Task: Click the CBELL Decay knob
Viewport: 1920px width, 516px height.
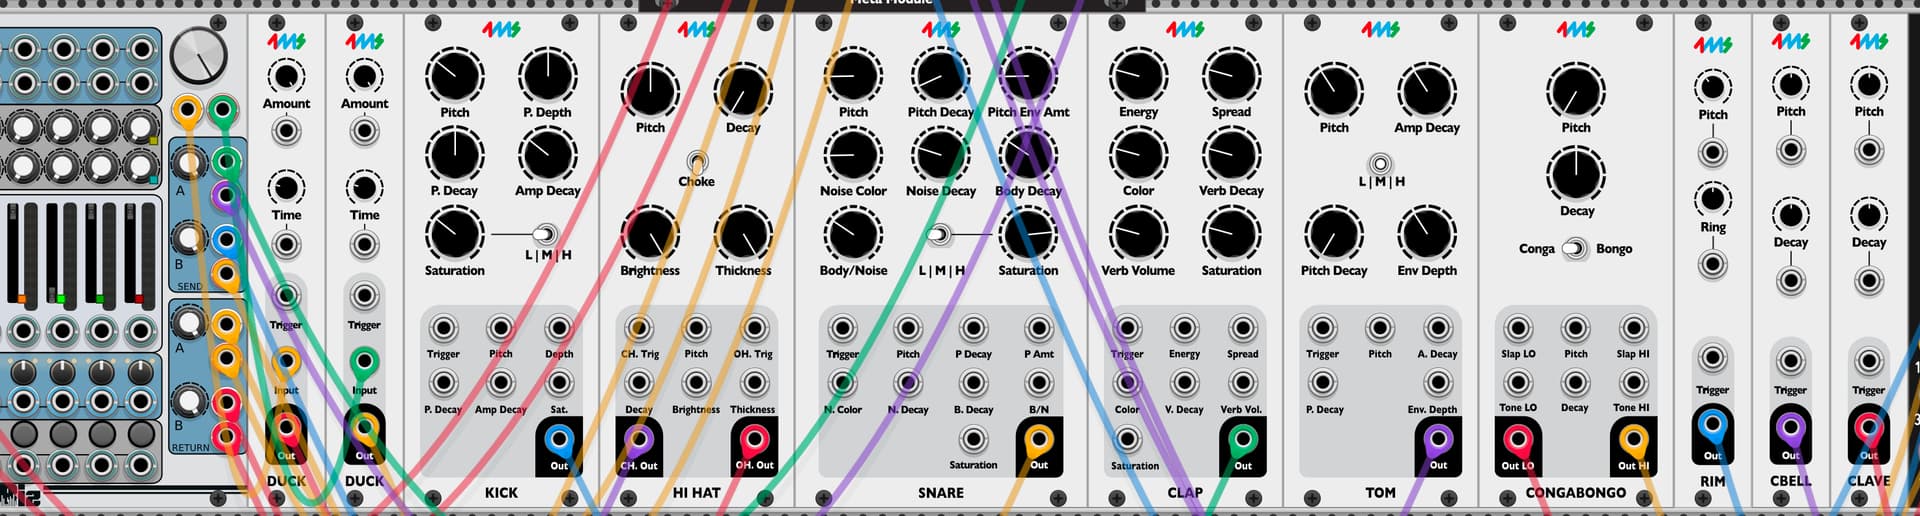Action: click(1790, 214)
